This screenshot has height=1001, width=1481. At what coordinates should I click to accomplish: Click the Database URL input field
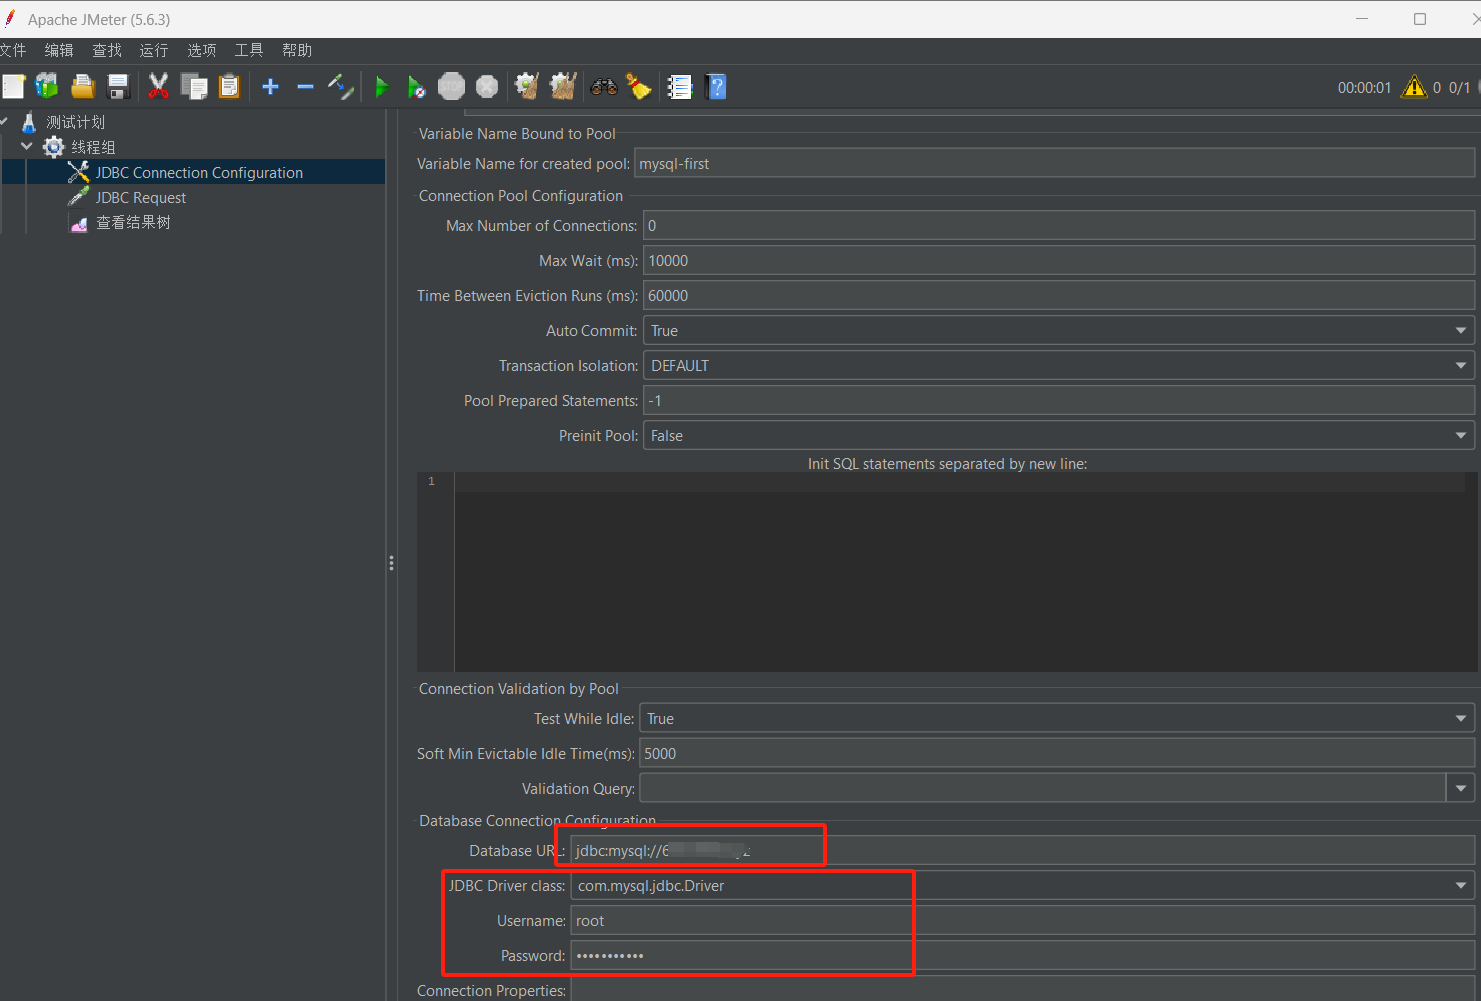[1022, 851]
